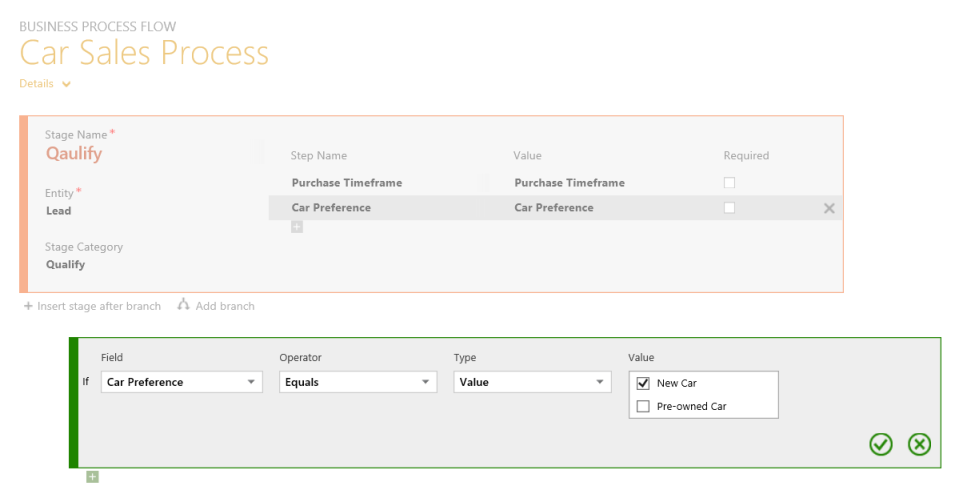
Task: Click the Add branch link text
Action: (x=225, y=306)
